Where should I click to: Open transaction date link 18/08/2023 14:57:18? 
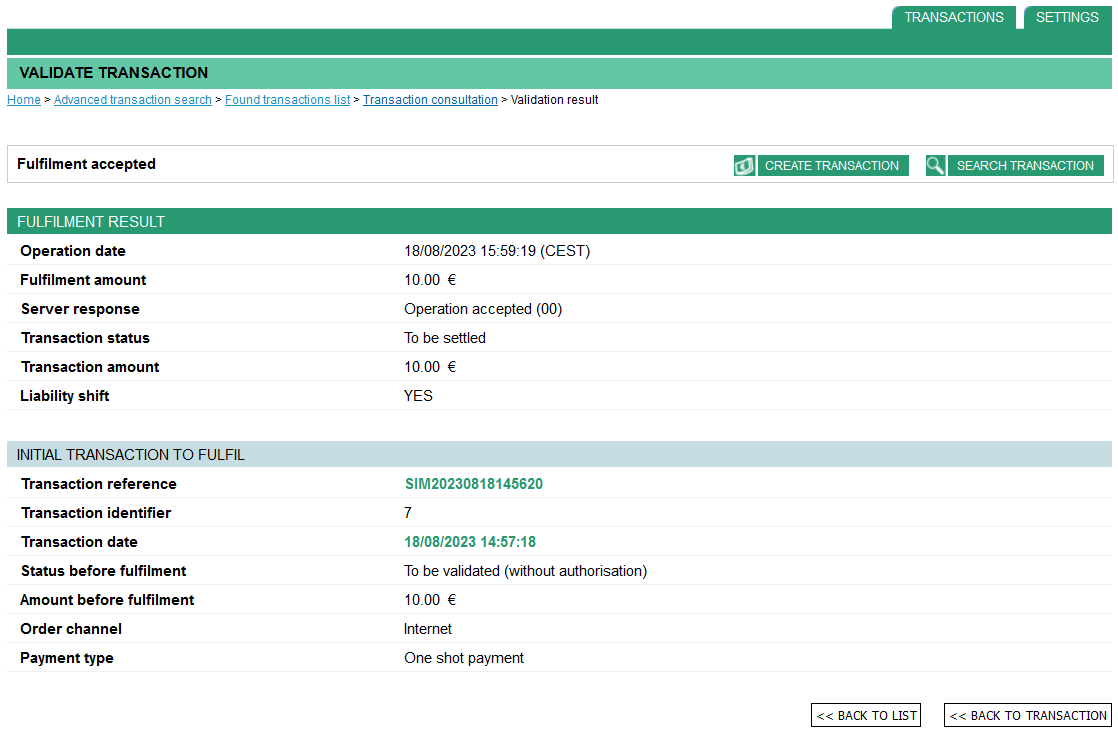click(x=469, y=541)
